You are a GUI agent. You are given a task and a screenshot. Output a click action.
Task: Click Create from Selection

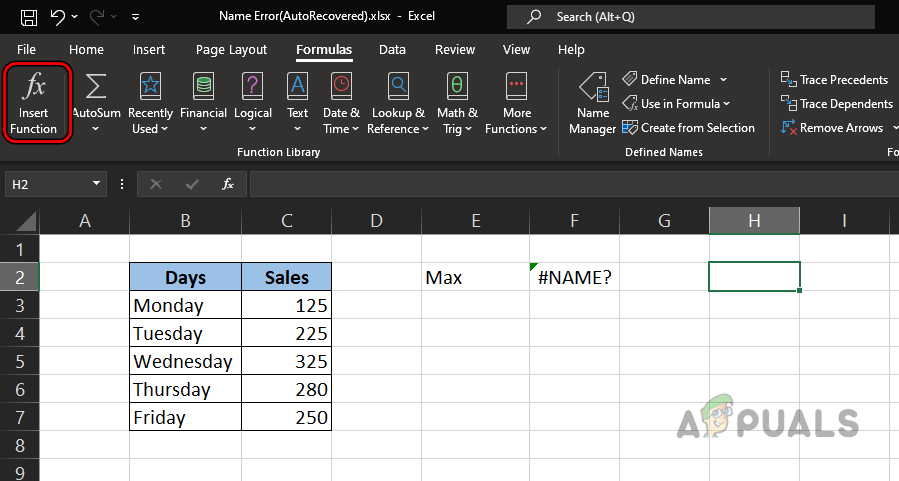[689, 128]
